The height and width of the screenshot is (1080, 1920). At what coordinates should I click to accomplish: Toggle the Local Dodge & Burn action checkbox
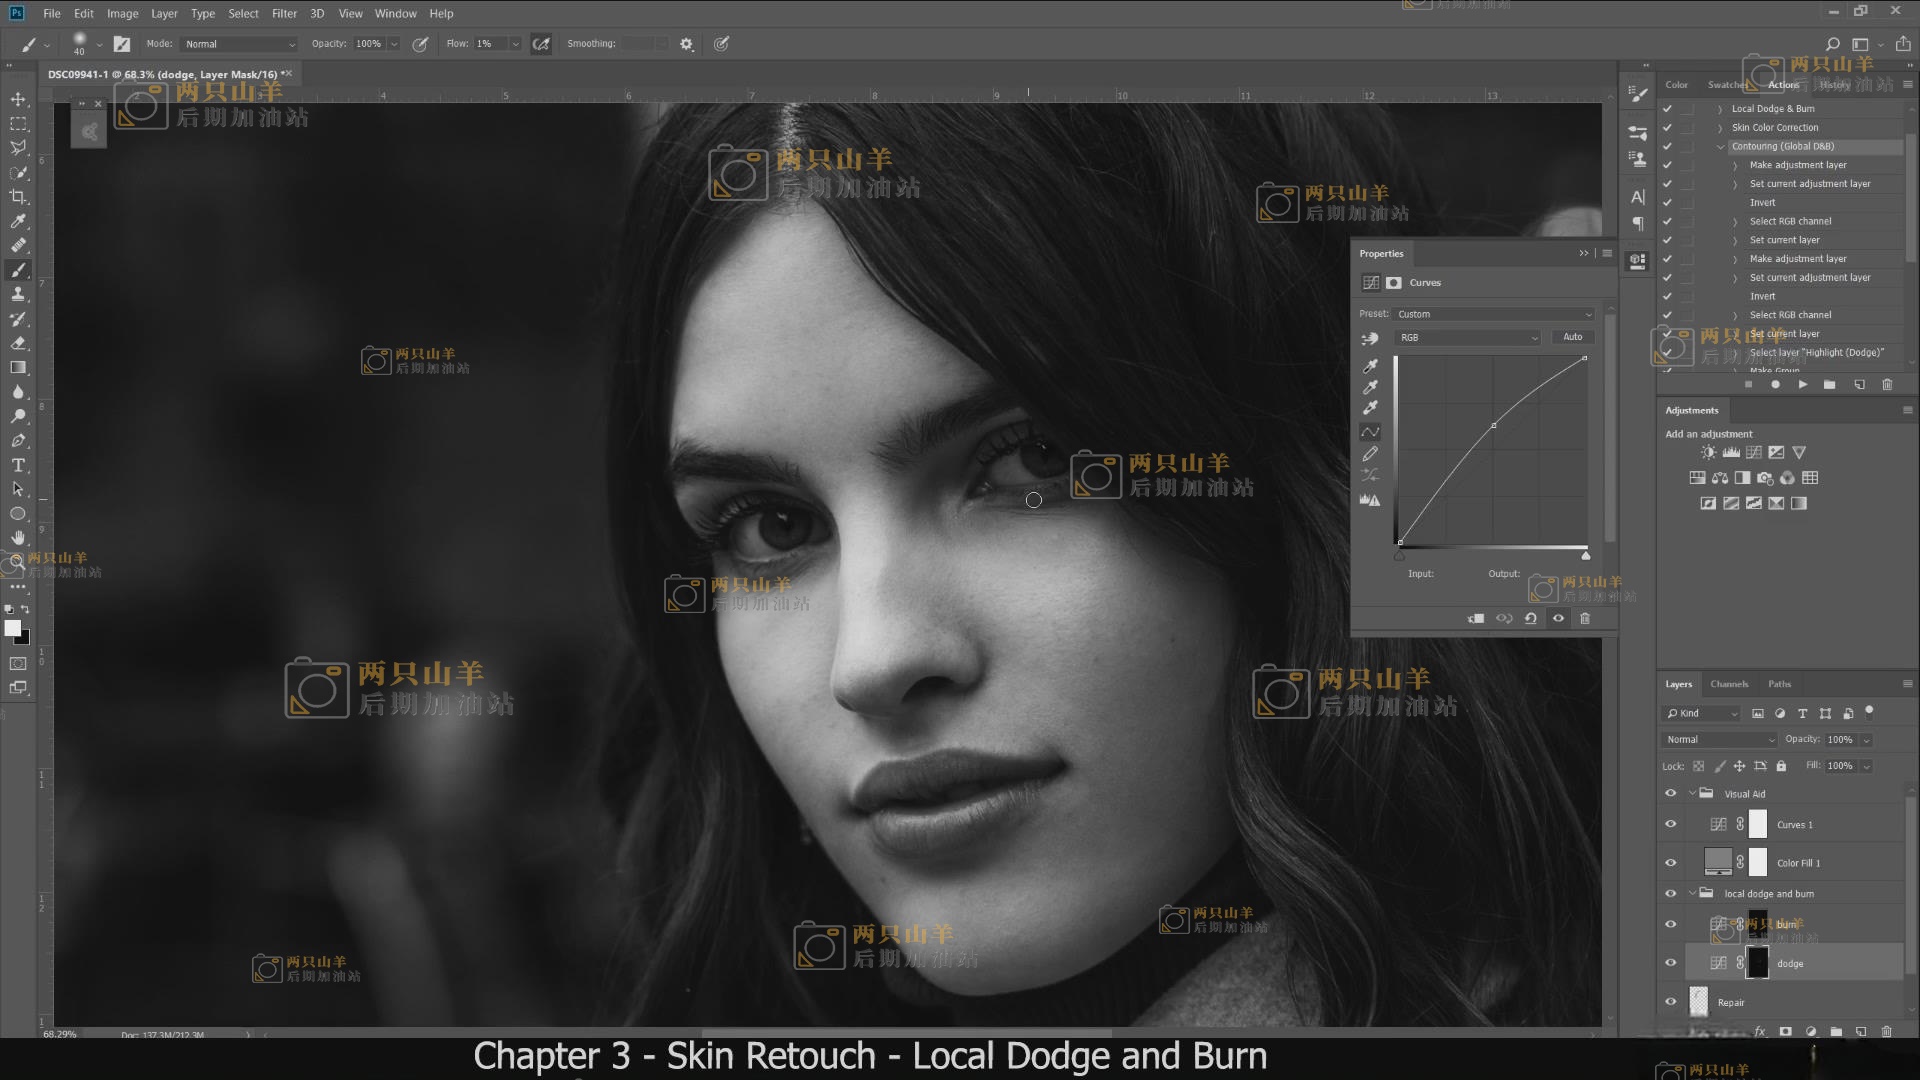click(x=1667, y=109)
